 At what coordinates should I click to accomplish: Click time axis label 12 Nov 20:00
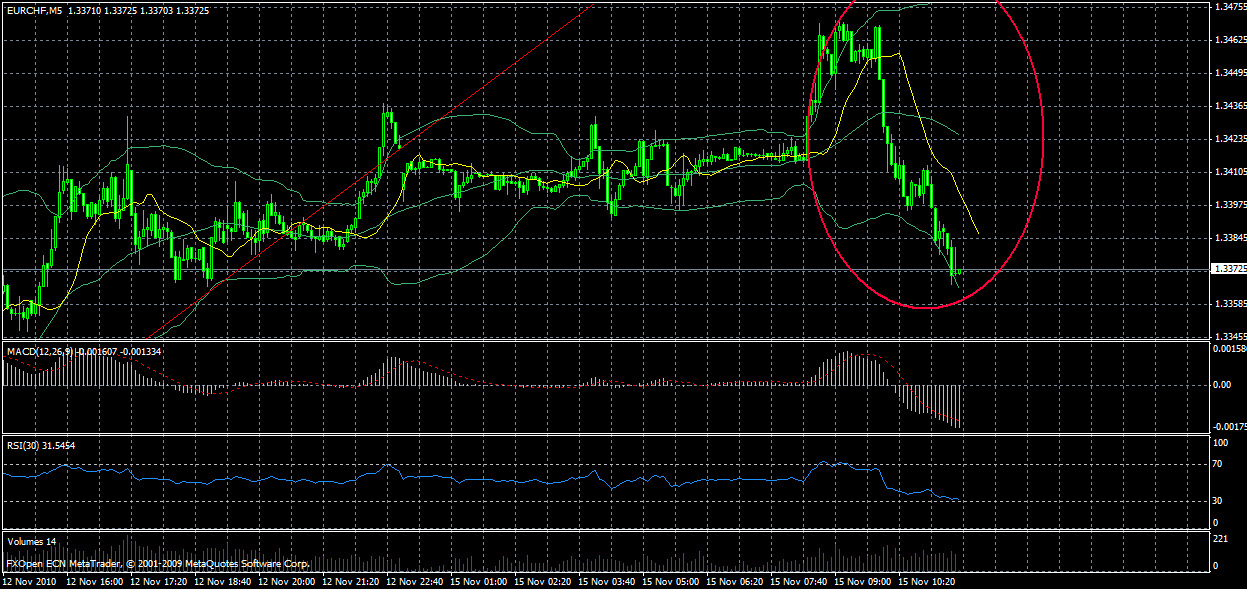pyautogui.click(x=288, y=580)
